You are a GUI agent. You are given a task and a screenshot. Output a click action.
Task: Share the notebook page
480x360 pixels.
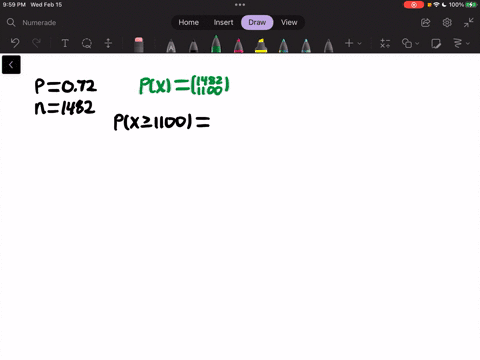[426, 23]
